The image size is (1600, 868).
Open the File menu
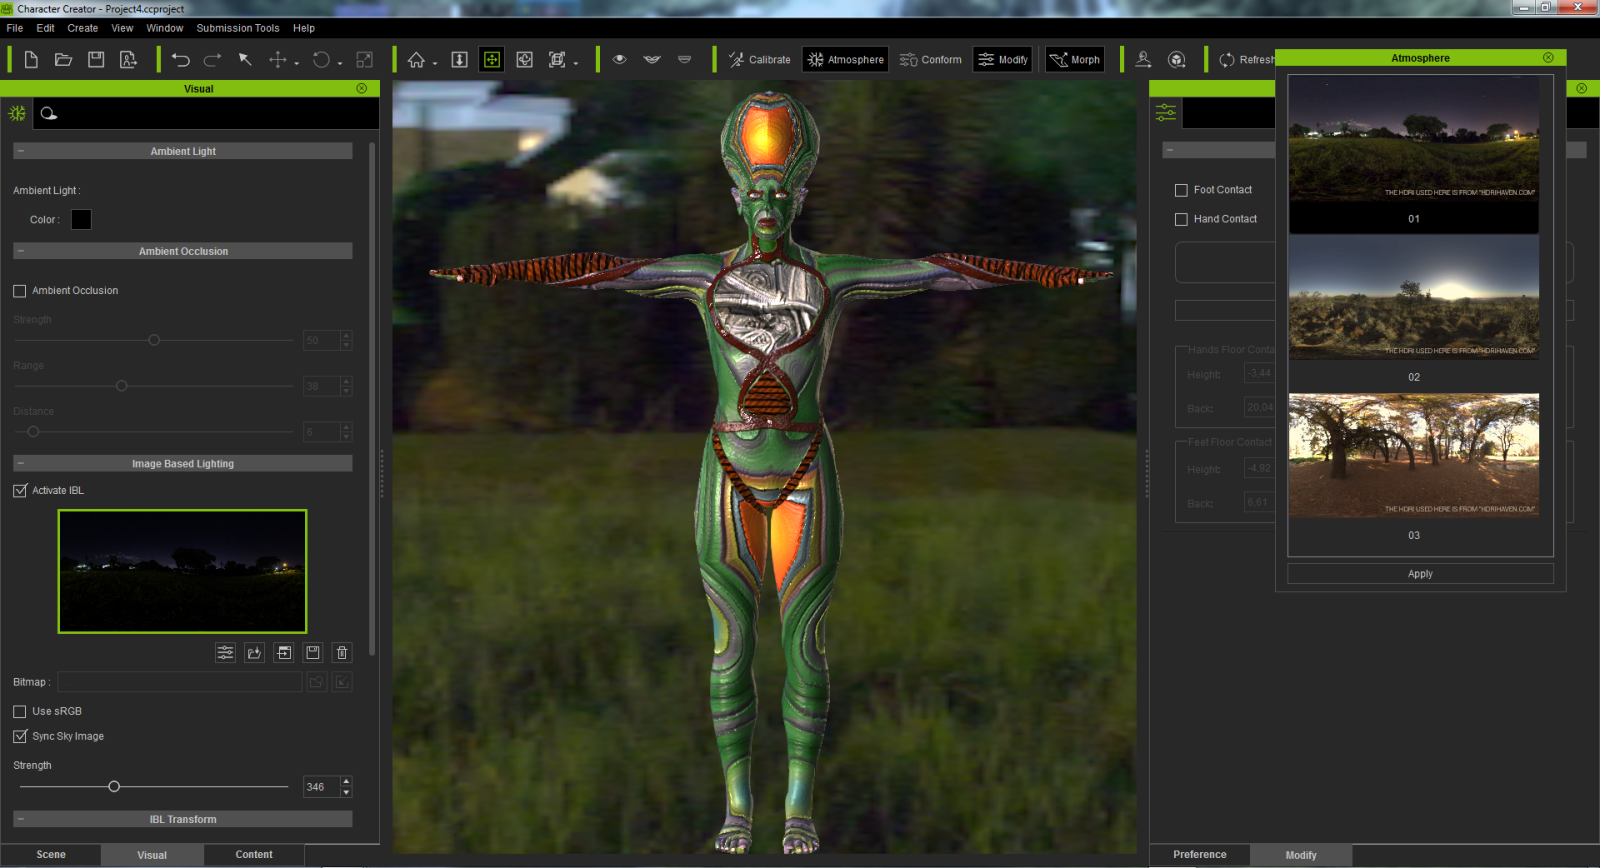click(x=15, y=28)
